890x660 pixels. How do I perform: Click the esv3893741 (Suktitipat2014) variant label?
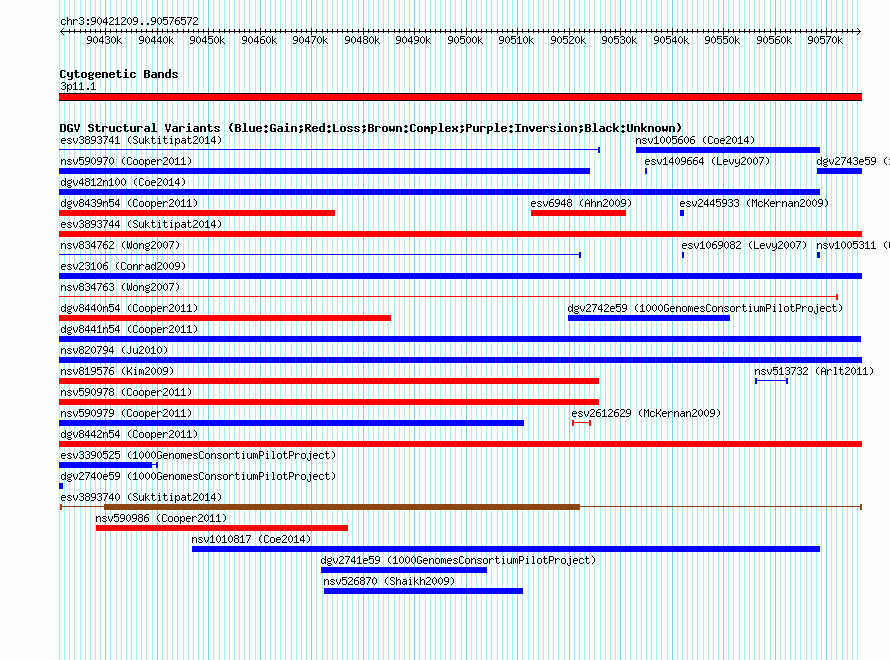point(141,140)
